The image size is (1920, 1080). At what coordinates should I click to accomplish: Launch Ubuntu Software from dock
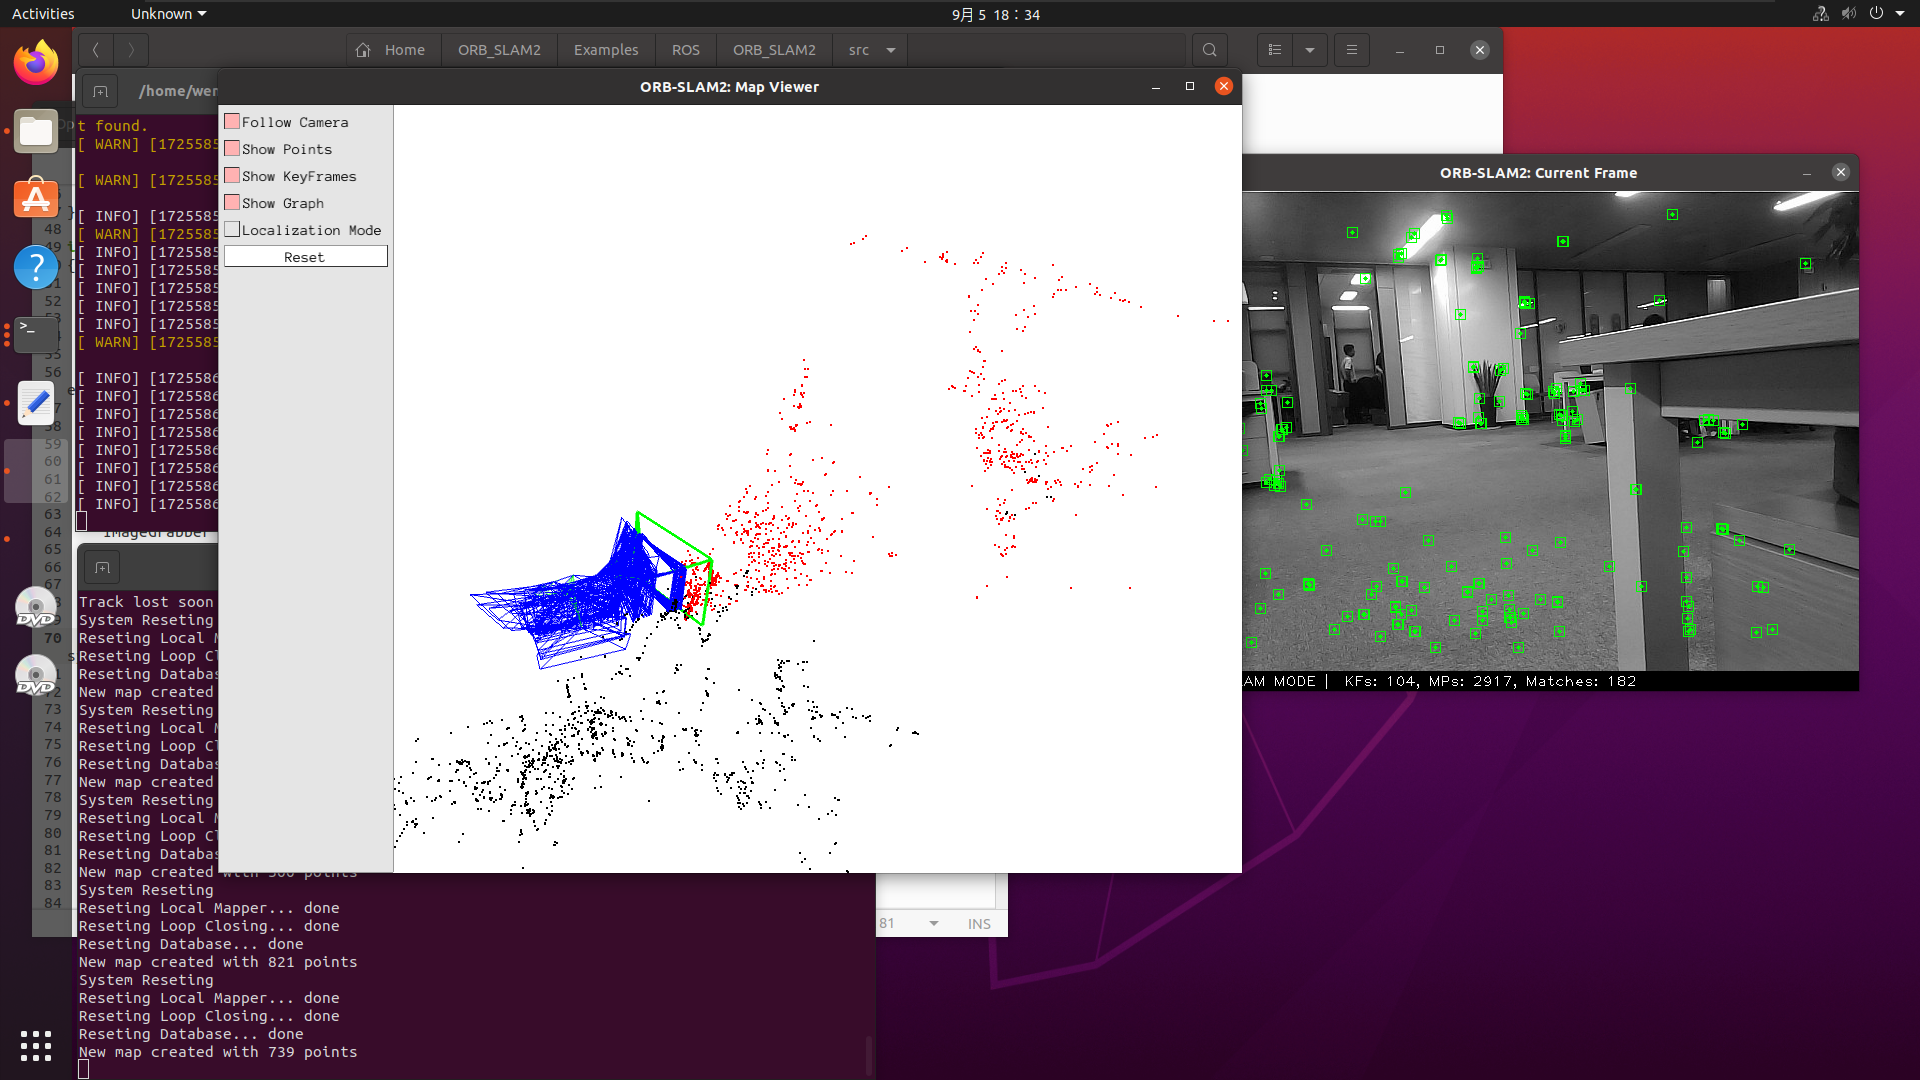36,199
